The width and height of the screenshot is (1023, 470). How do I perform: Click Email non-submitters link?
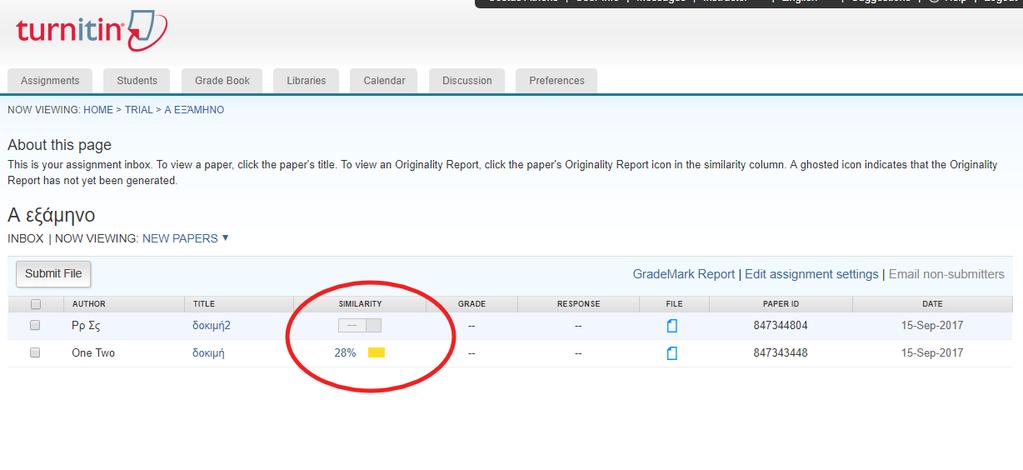(947, 274)
